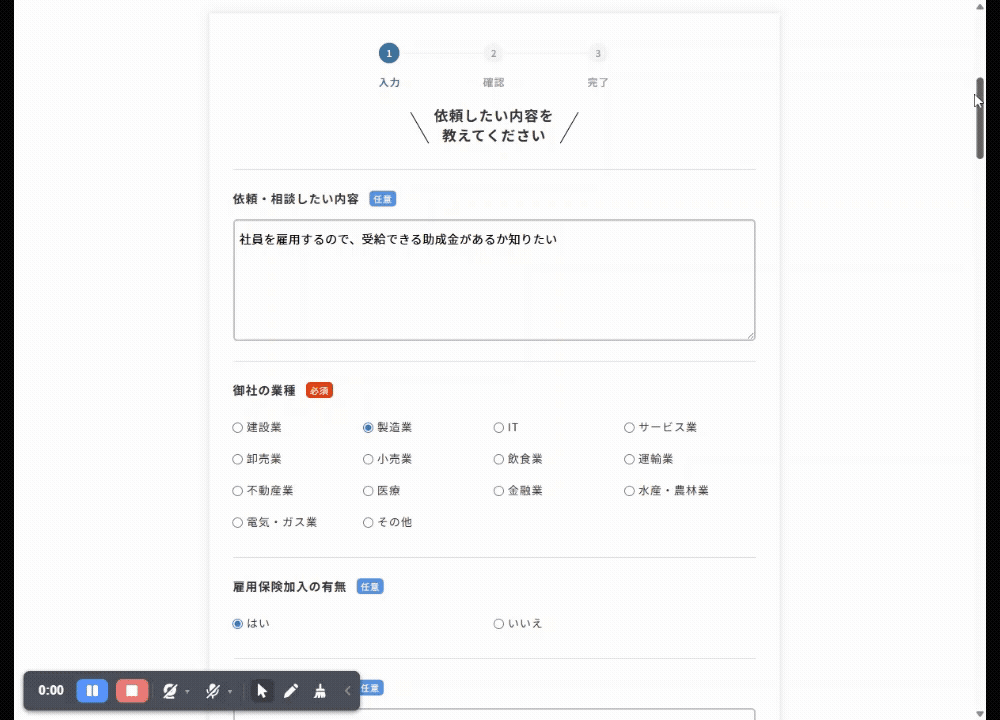
Task: Collapse recording toolbar with left chevron
Action: (x=347, y=690)
